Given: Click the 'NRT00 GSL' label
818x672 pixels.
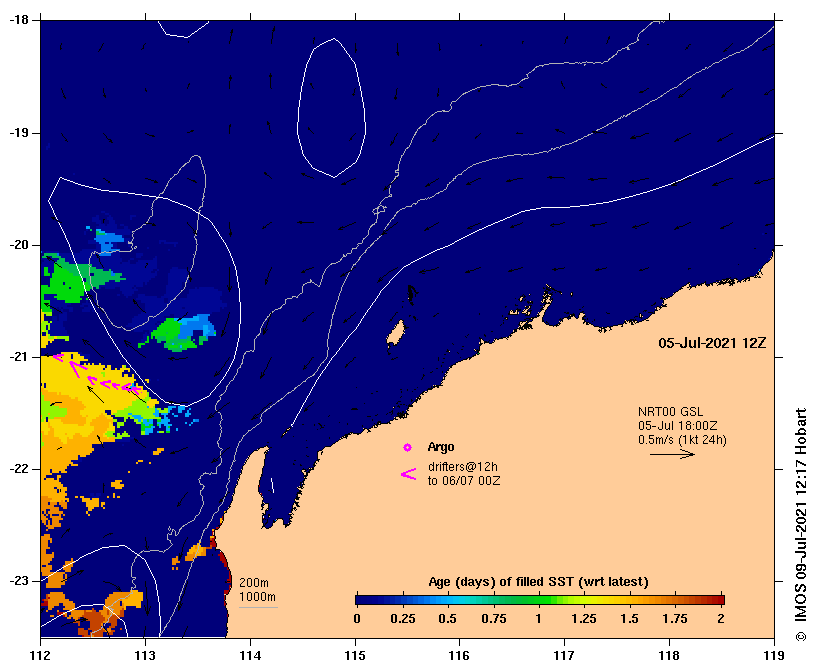Looking at the screenshot, I should 670,412.
